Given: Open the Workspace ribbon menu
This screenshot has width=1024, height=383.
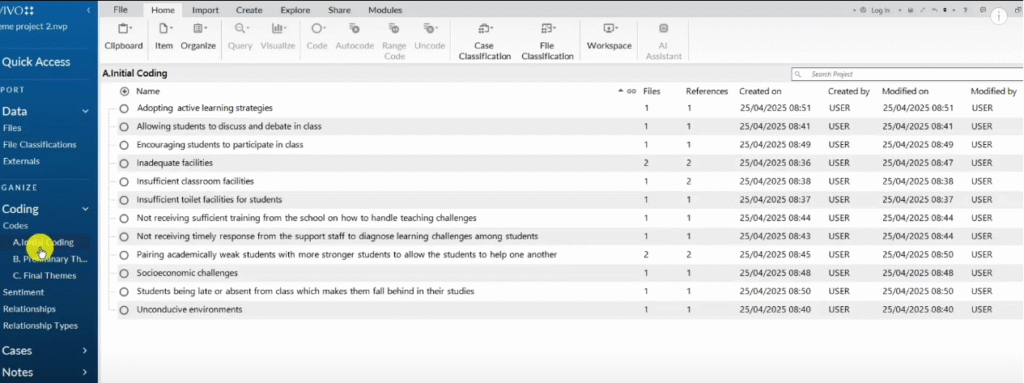Looking at the screenshot, I should coord(609,37).
